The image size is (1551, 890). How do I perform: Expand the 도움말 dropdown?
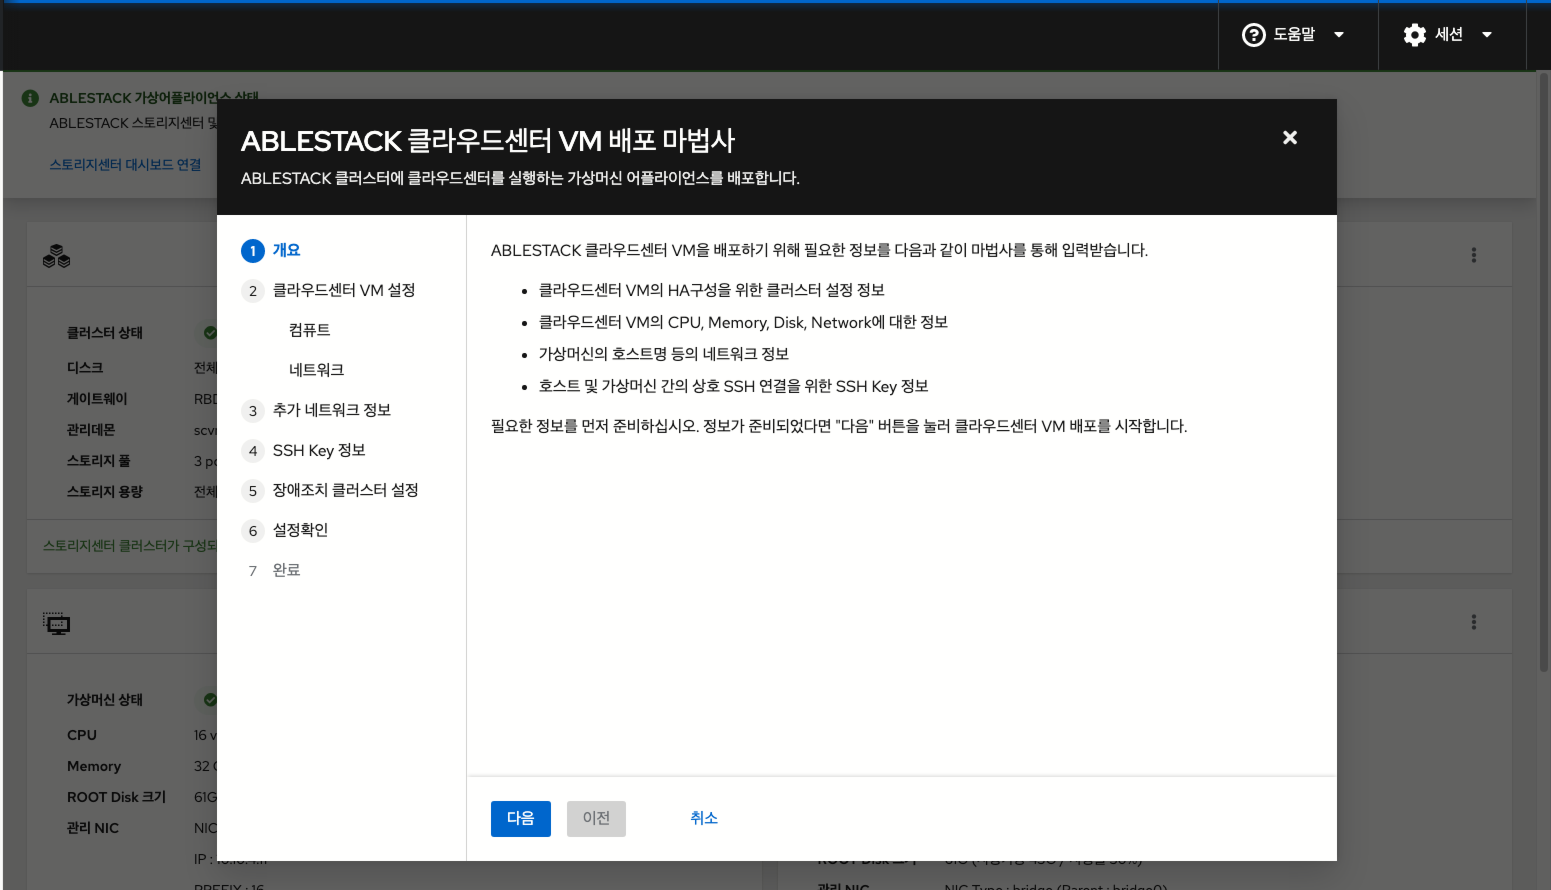point(1338,34)
